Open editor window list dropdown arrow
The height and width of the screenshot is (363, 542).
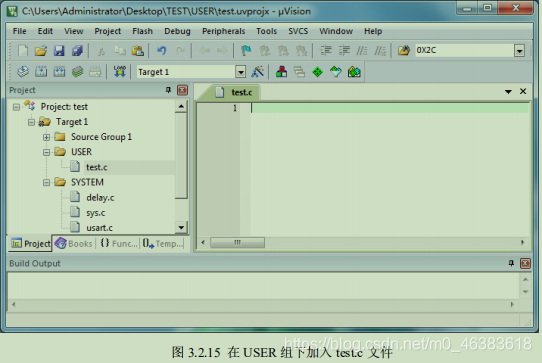pyautogui.click(x=508, y=92)
